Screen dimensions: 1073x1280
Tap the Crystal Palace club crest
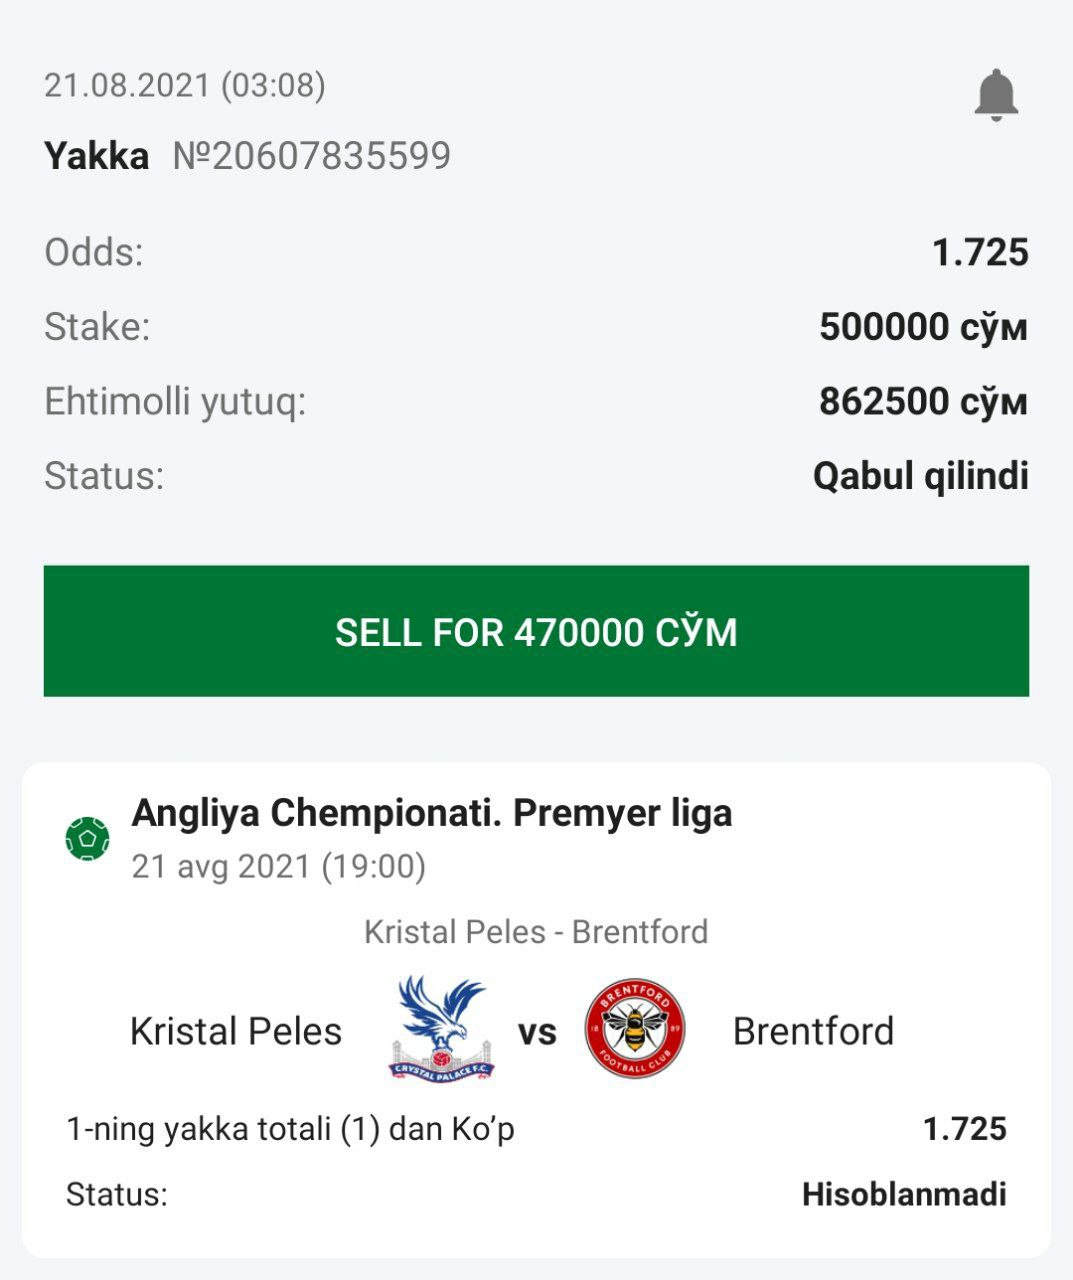pyautogui.click(x=441, y=1029)
